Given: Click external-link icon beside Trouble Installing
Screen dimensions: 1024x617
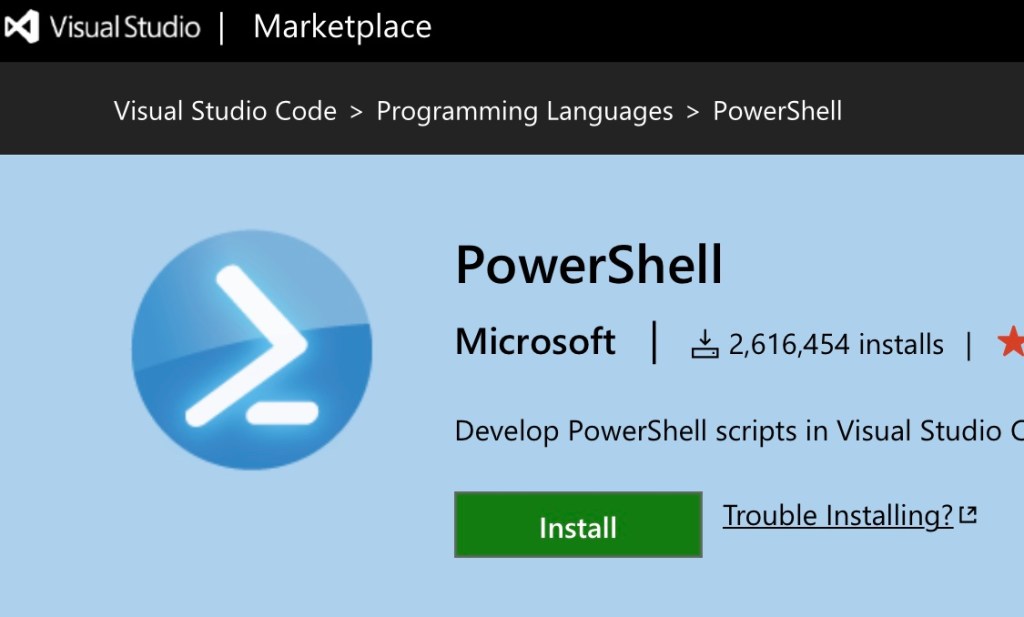Looking at the screenshot, I should tap(968, 516).
